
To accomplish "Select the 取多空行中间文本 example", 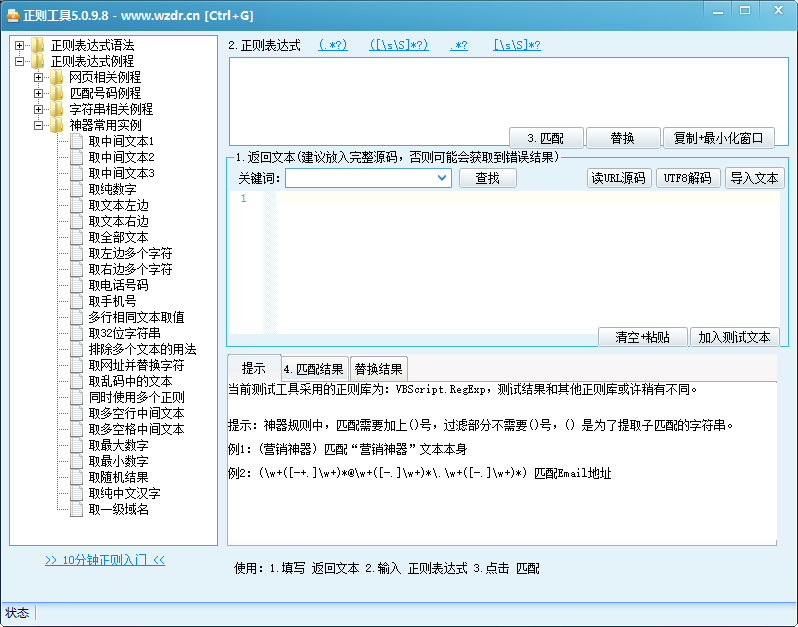I will click(136, 413).
